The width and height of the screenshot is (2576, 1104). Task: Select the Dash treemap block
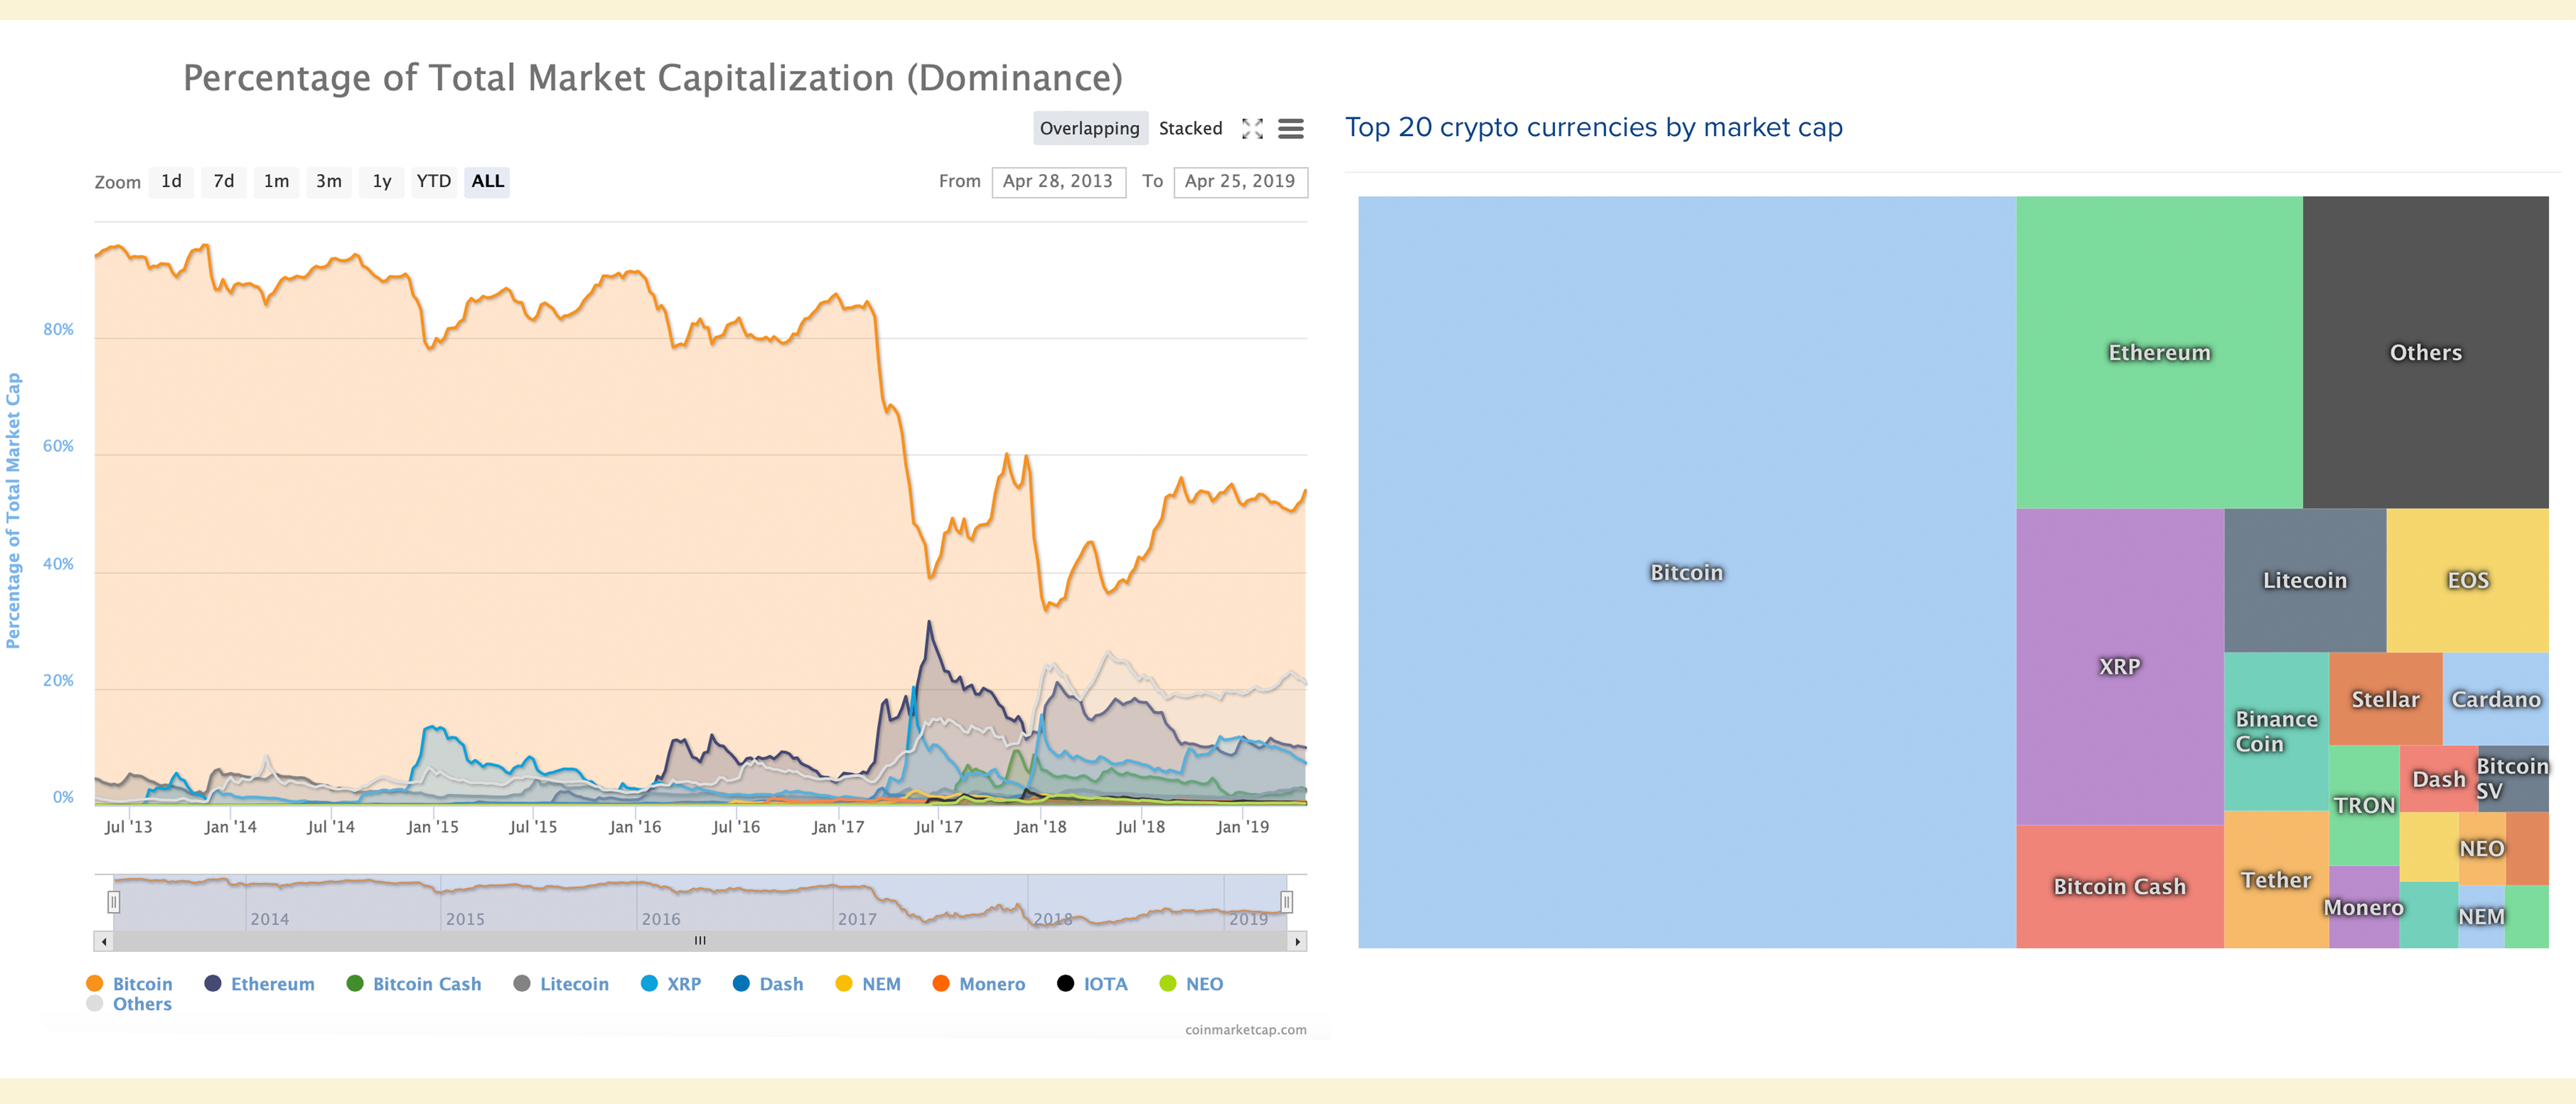click(2438, 779)
